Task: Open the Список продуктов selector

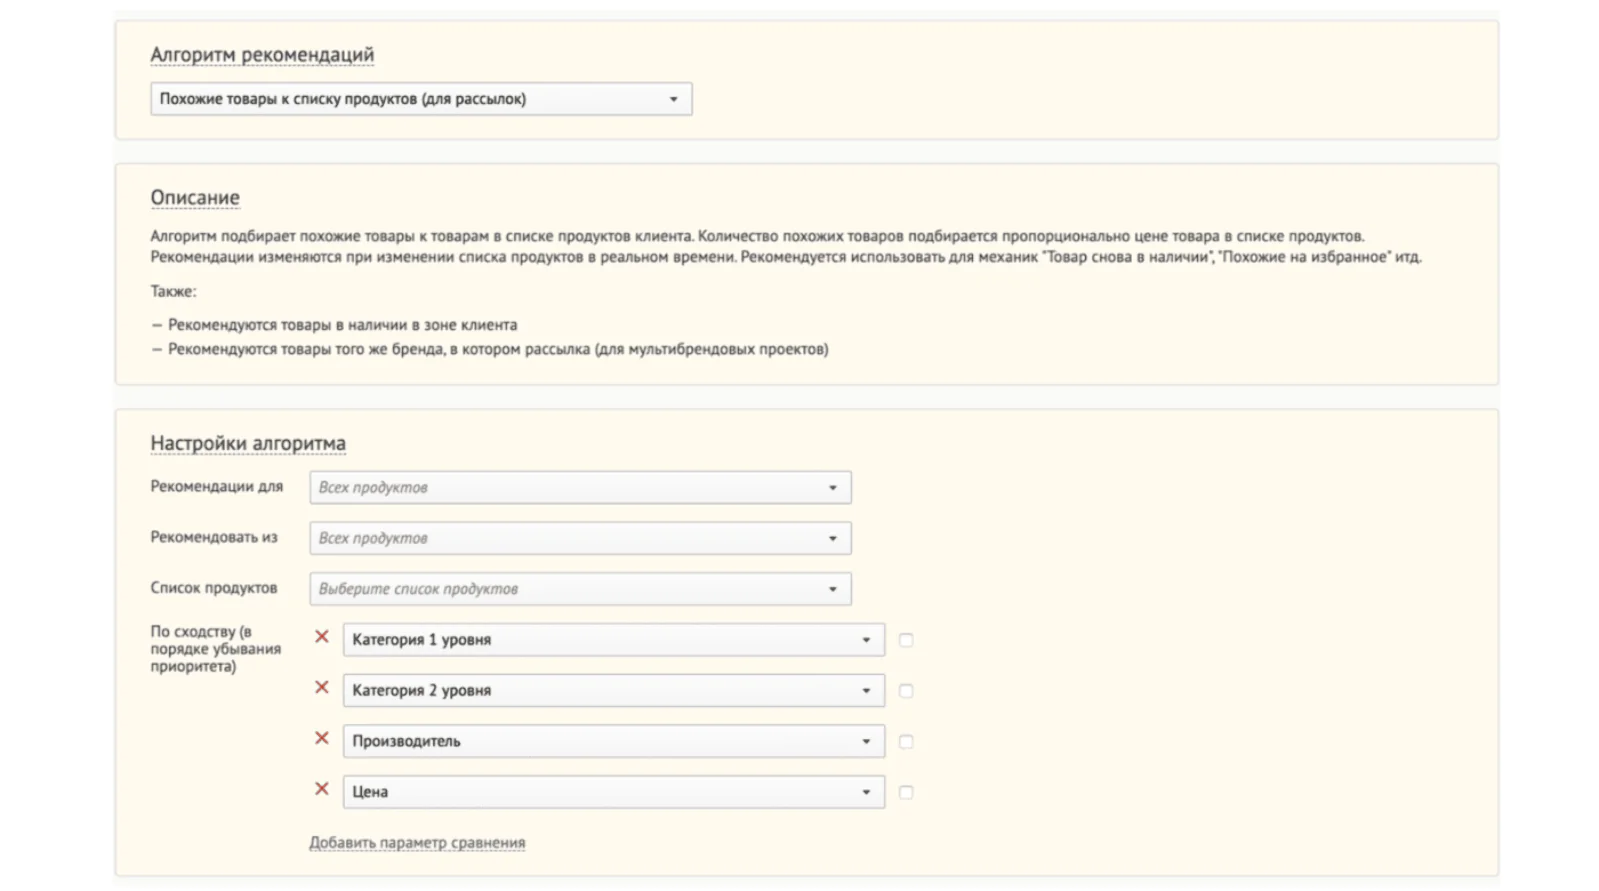Action: pyautogui.click(x=580, y=589)
